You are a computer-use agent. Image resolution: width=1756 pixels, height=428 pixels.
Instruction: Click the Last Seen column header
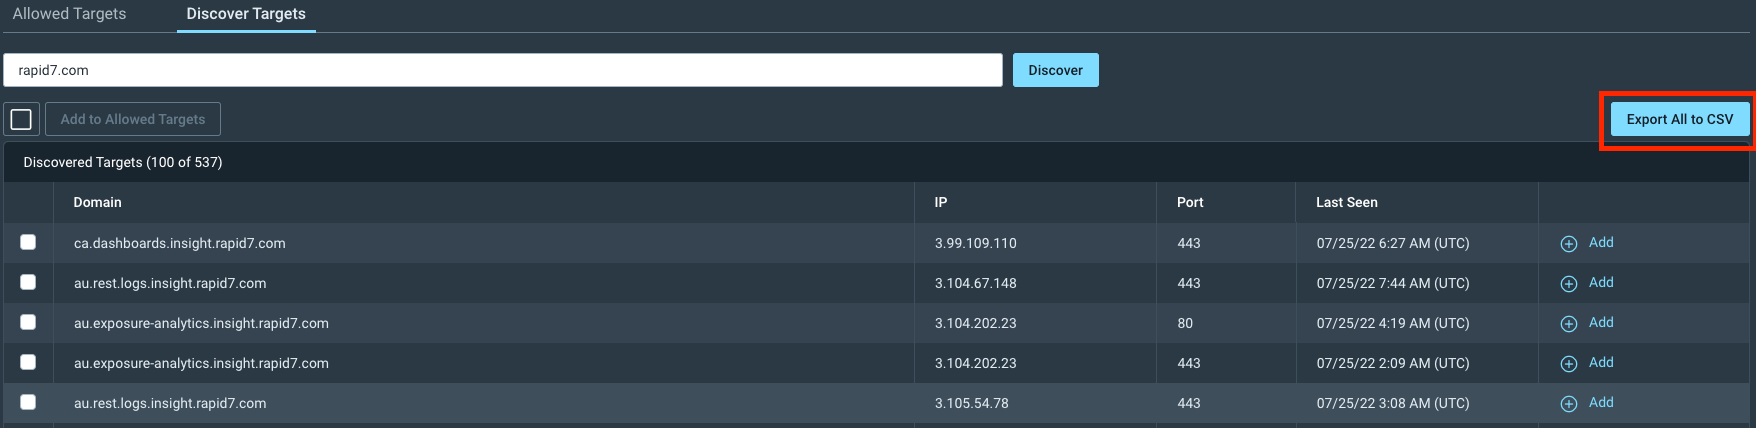coord(1346,202)
